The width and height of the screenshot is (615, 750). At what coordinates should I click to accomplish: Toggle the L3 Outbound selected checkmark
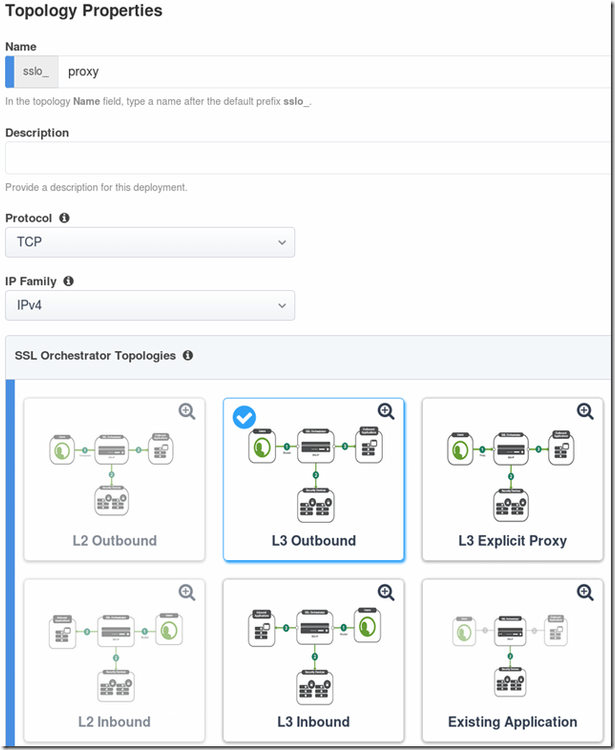(244, 417)
